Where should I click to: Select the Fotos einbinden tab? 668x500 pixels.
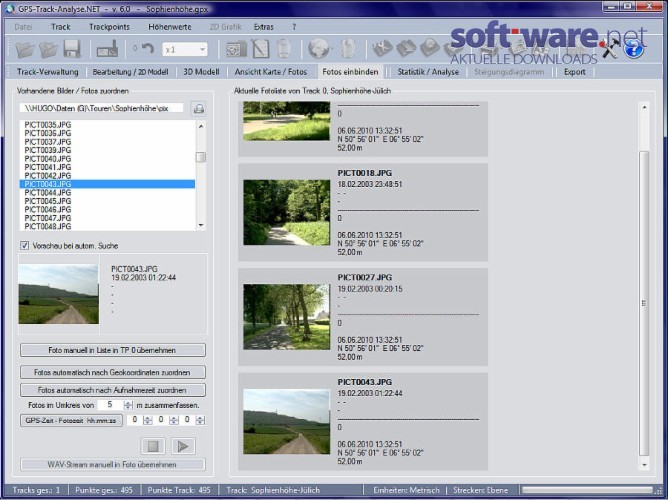point(350,72)
